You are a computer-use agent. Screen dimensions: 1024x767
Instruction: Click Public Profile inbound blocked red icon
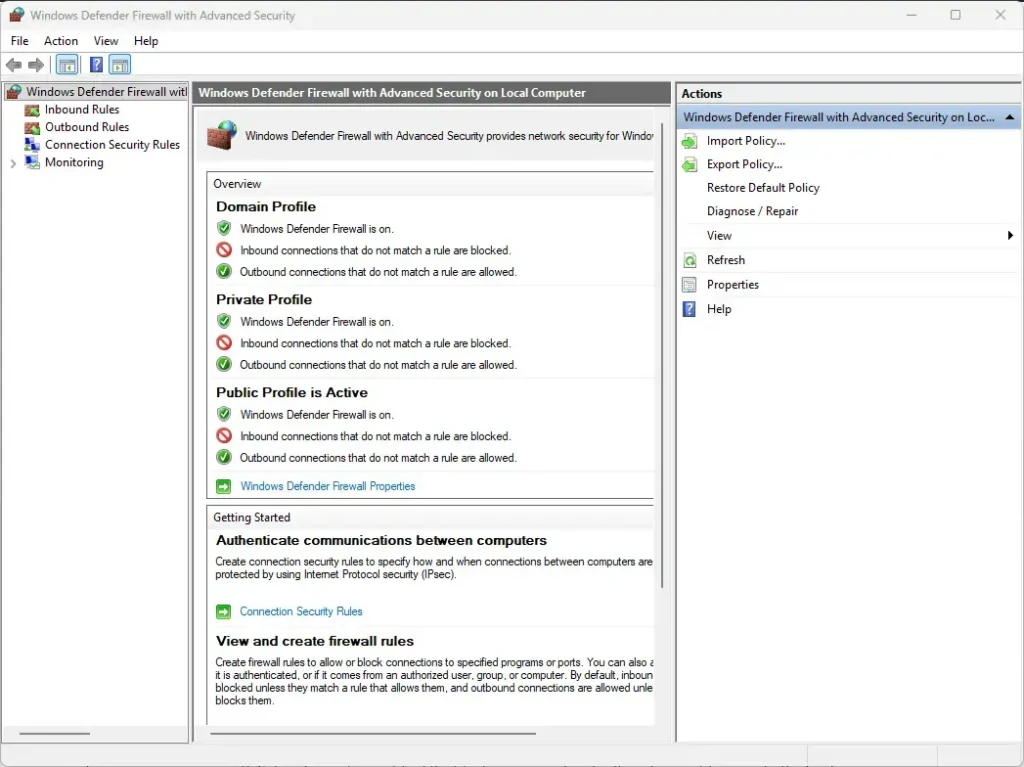tap(224, 435)
